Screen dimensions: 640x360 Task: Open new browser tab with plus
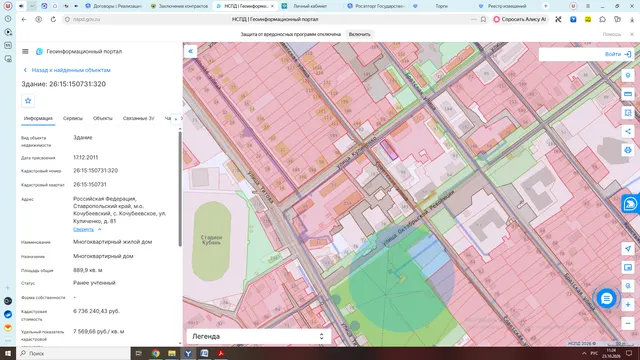[546, 6]
